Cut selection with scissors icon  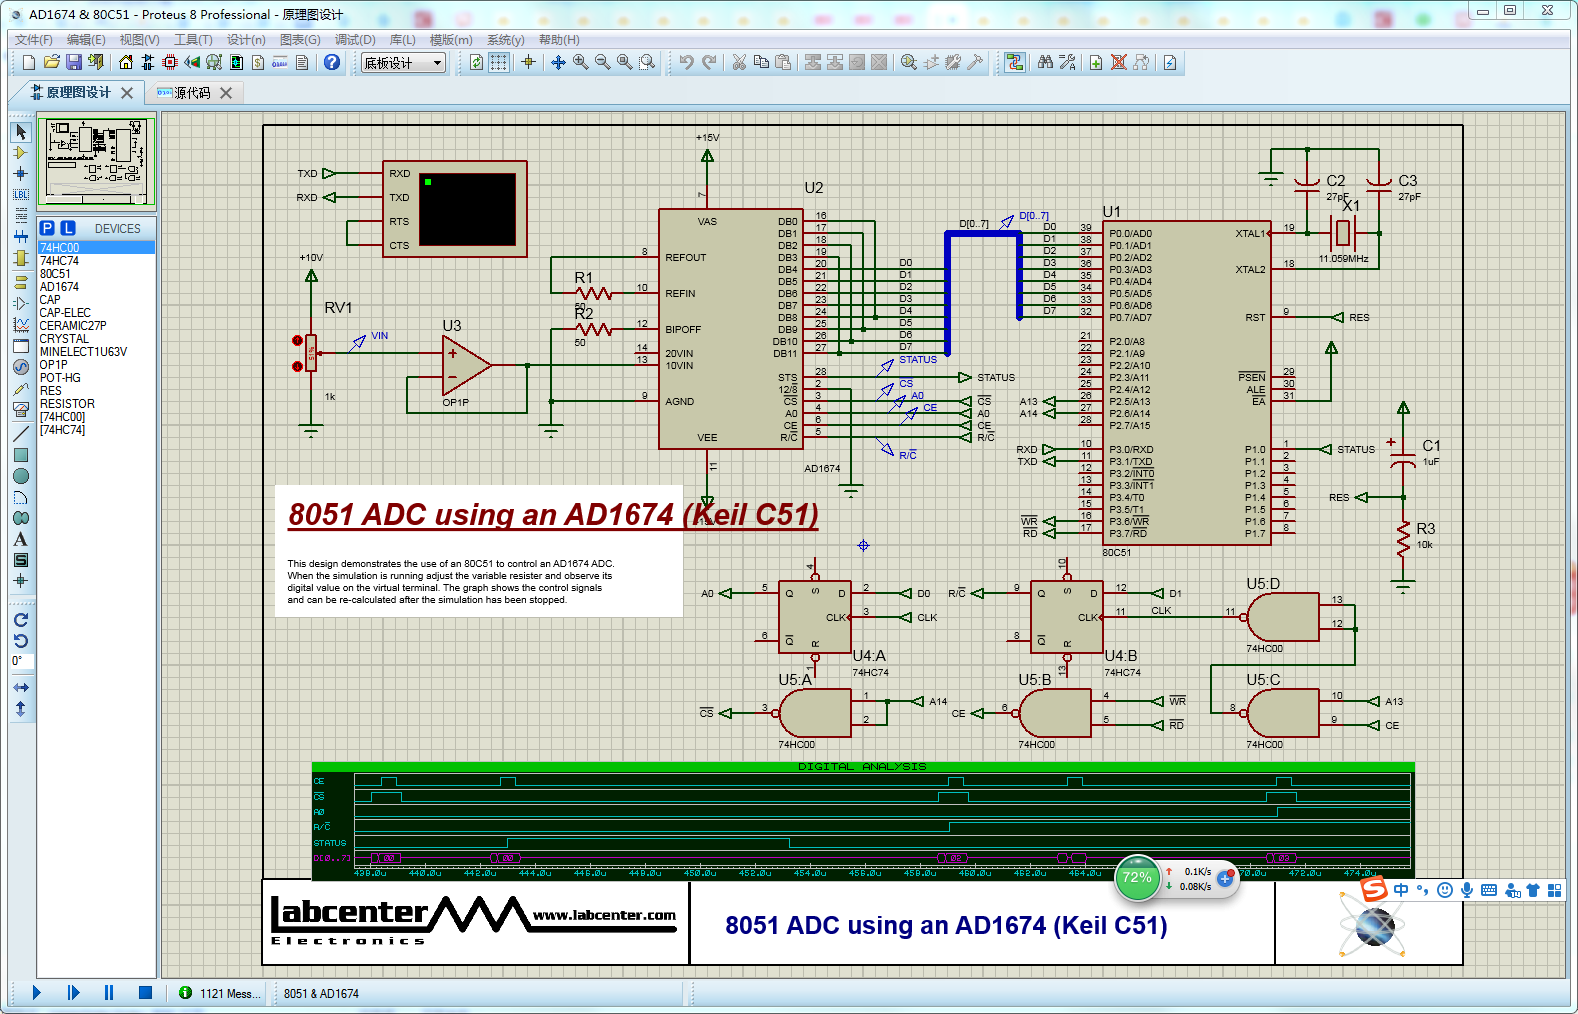[739, 62]
